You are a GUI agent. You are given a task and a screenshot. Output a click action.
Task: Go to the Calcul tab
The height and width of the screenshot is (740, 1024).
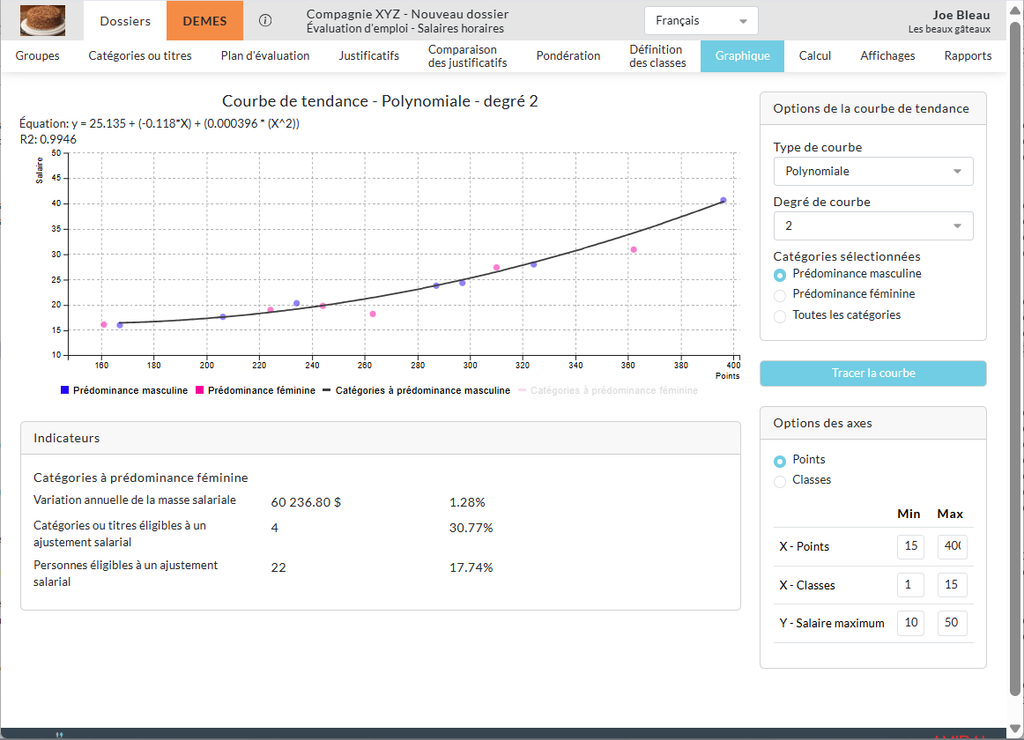coord(815,56)
